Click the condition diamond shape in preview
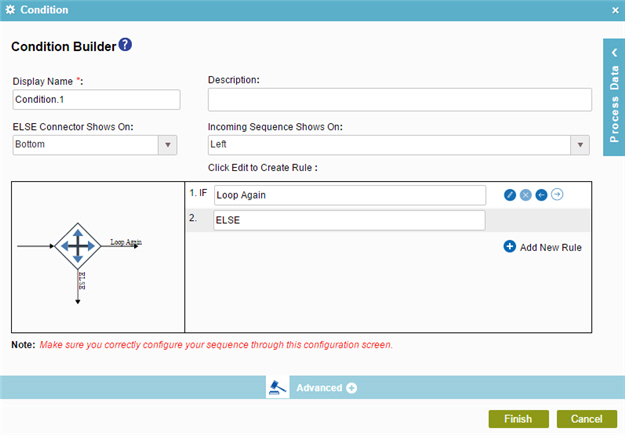The height and width of the screenshot is (435, 625). point(78,246)
